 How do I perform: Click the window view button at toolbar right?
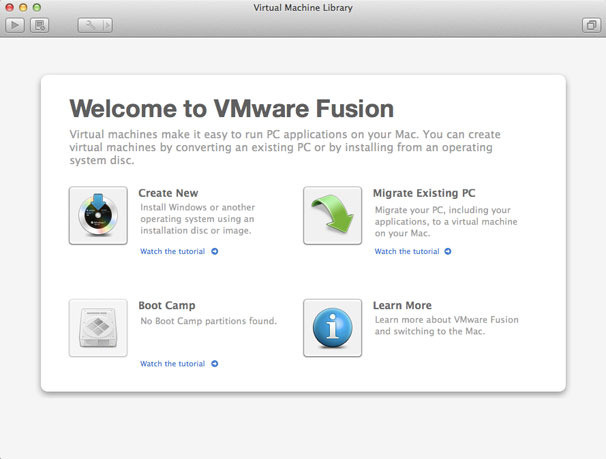coord(590,25)
